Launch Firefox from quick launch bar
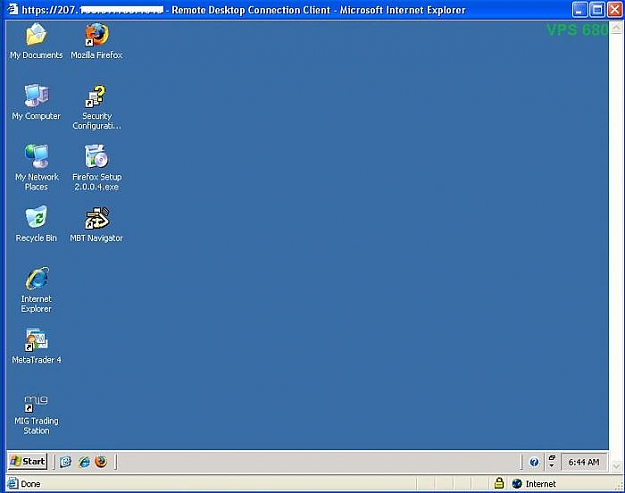The width and height of the screenshot is (625, 493). tap(101, 462)
